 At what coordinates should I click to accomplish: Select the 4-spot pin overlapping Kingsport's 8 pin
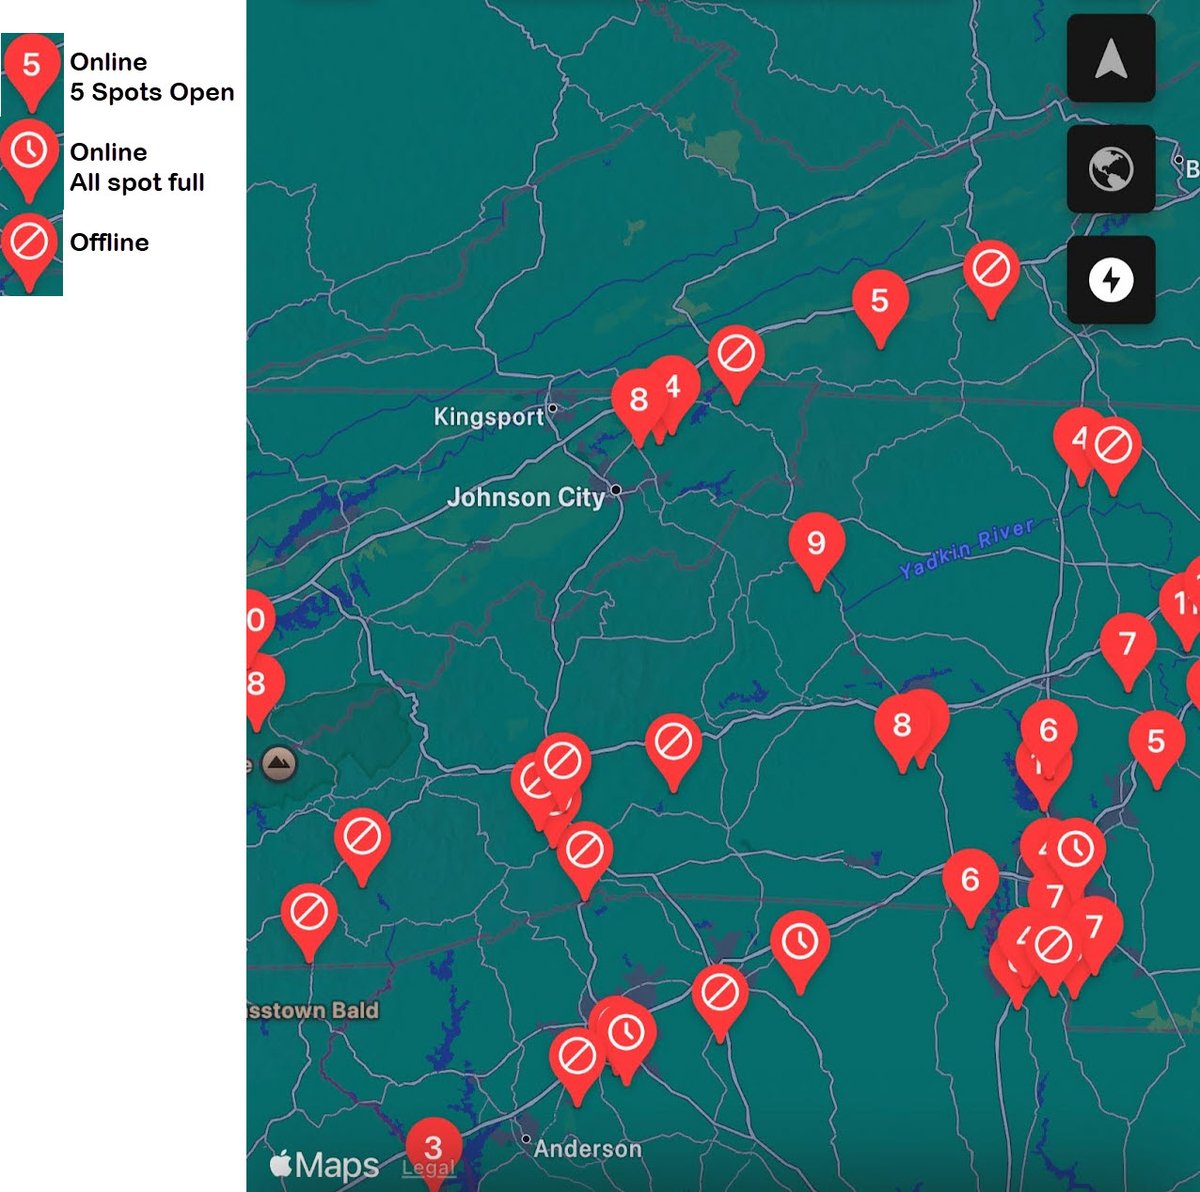[x=675, y=386]
